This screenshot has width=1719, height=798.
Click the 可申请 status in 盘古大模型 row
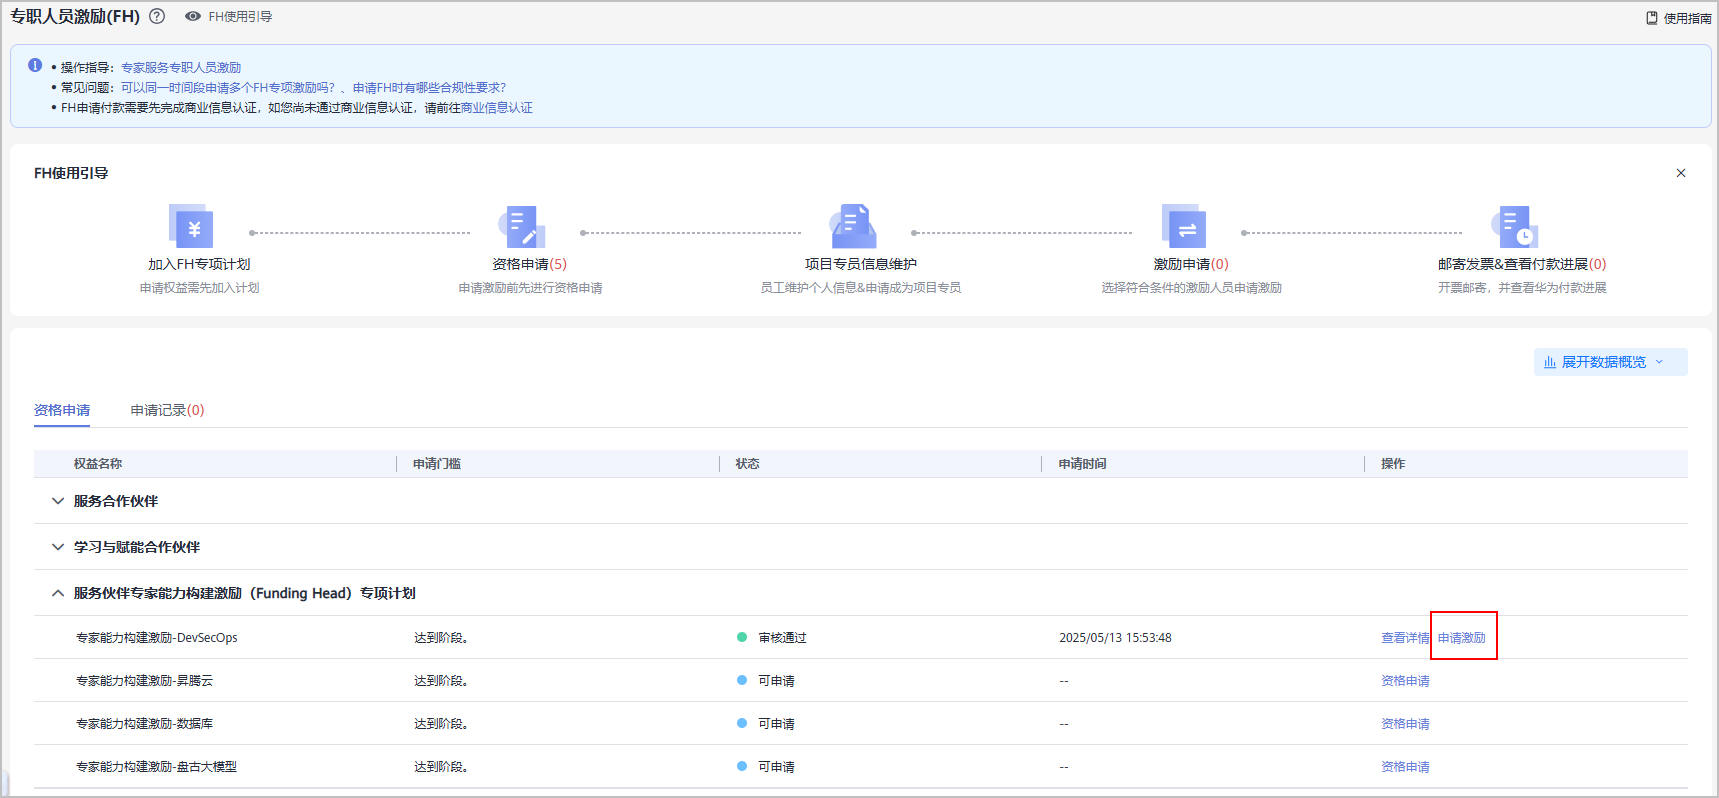click(x=776, y=767)
